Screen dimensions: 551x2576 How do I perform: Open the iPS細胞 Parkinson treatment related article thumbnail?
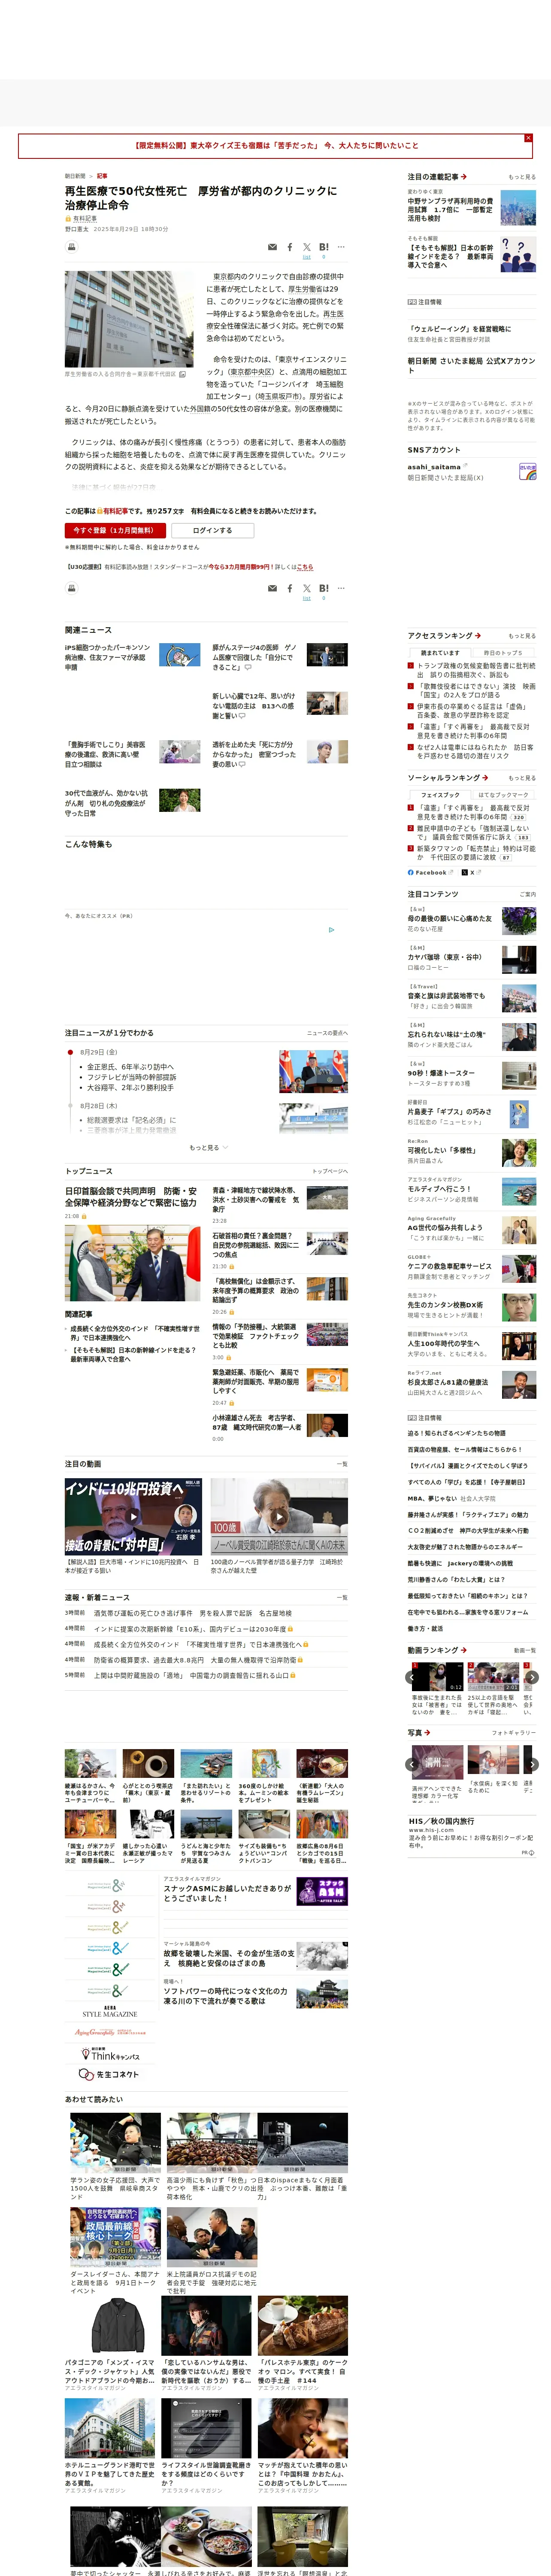[180, 656]
